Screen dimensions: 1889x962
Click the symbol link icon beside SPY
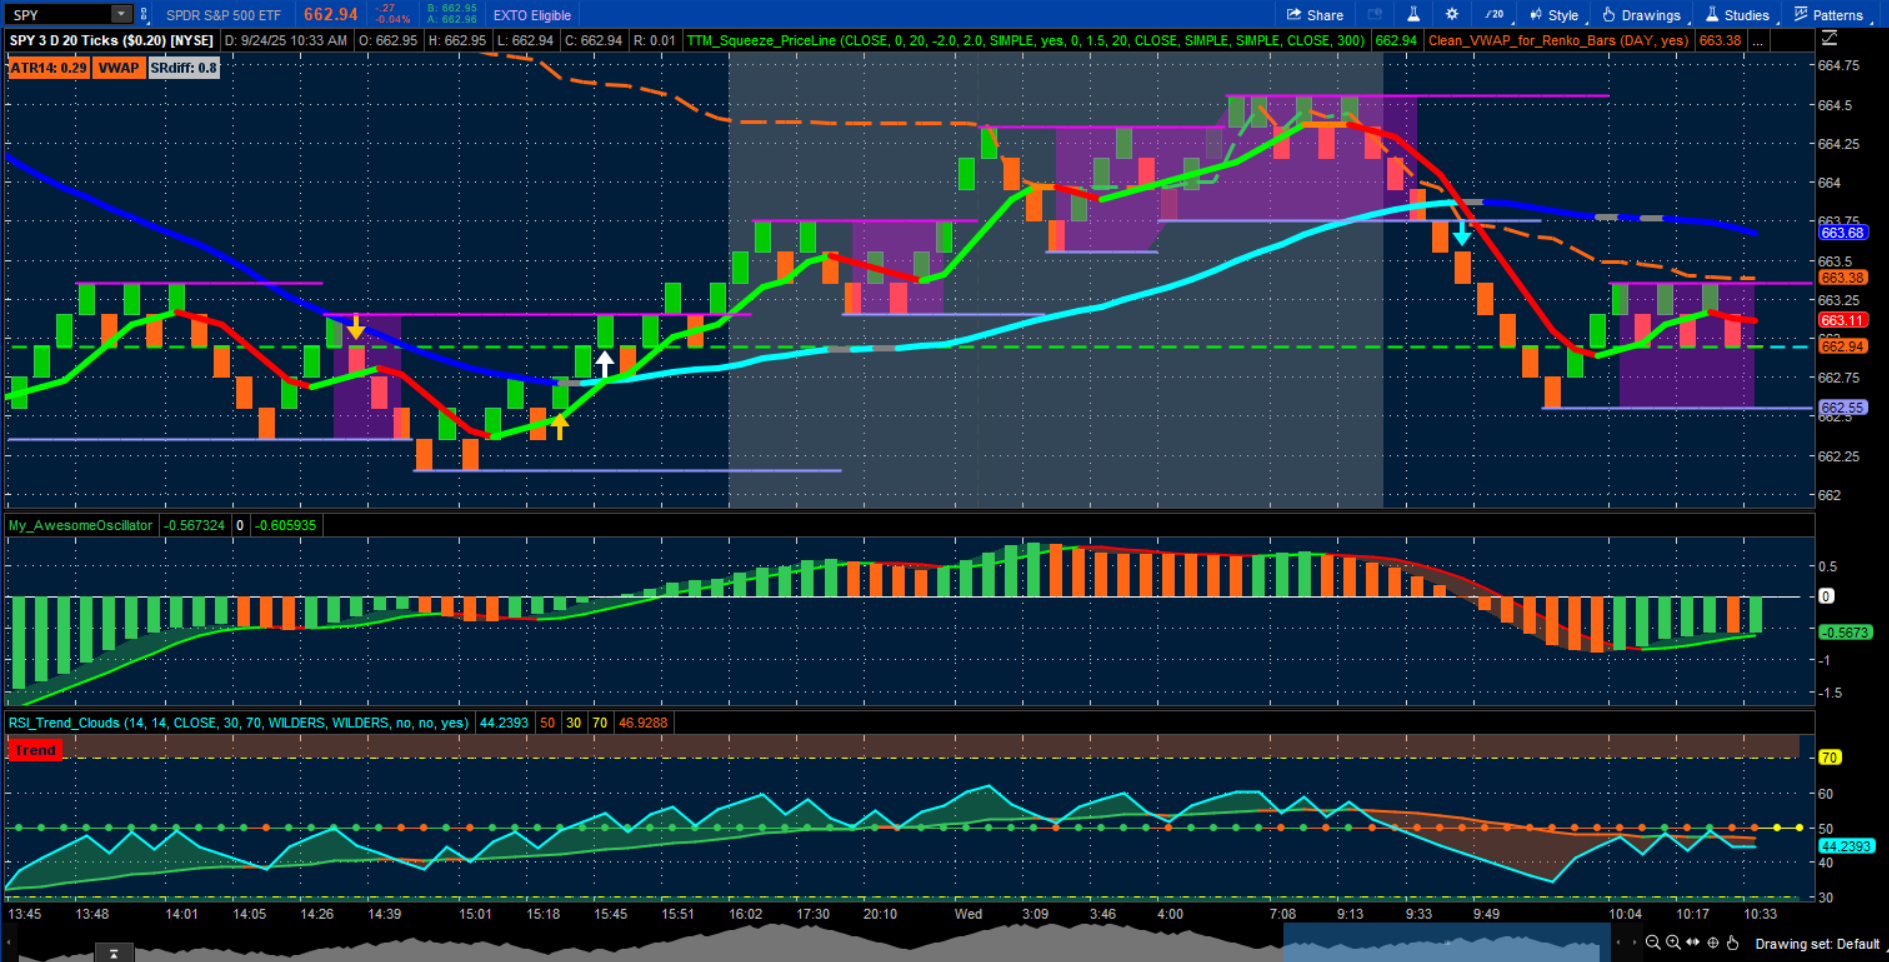pyautogui.click(x=144, y=15)
